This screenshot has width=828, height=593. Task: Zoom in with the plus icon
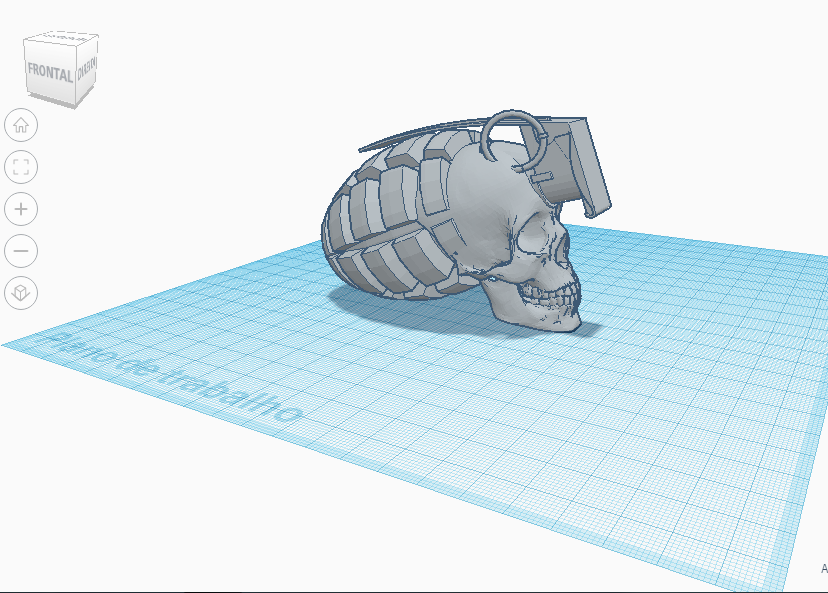21,209
